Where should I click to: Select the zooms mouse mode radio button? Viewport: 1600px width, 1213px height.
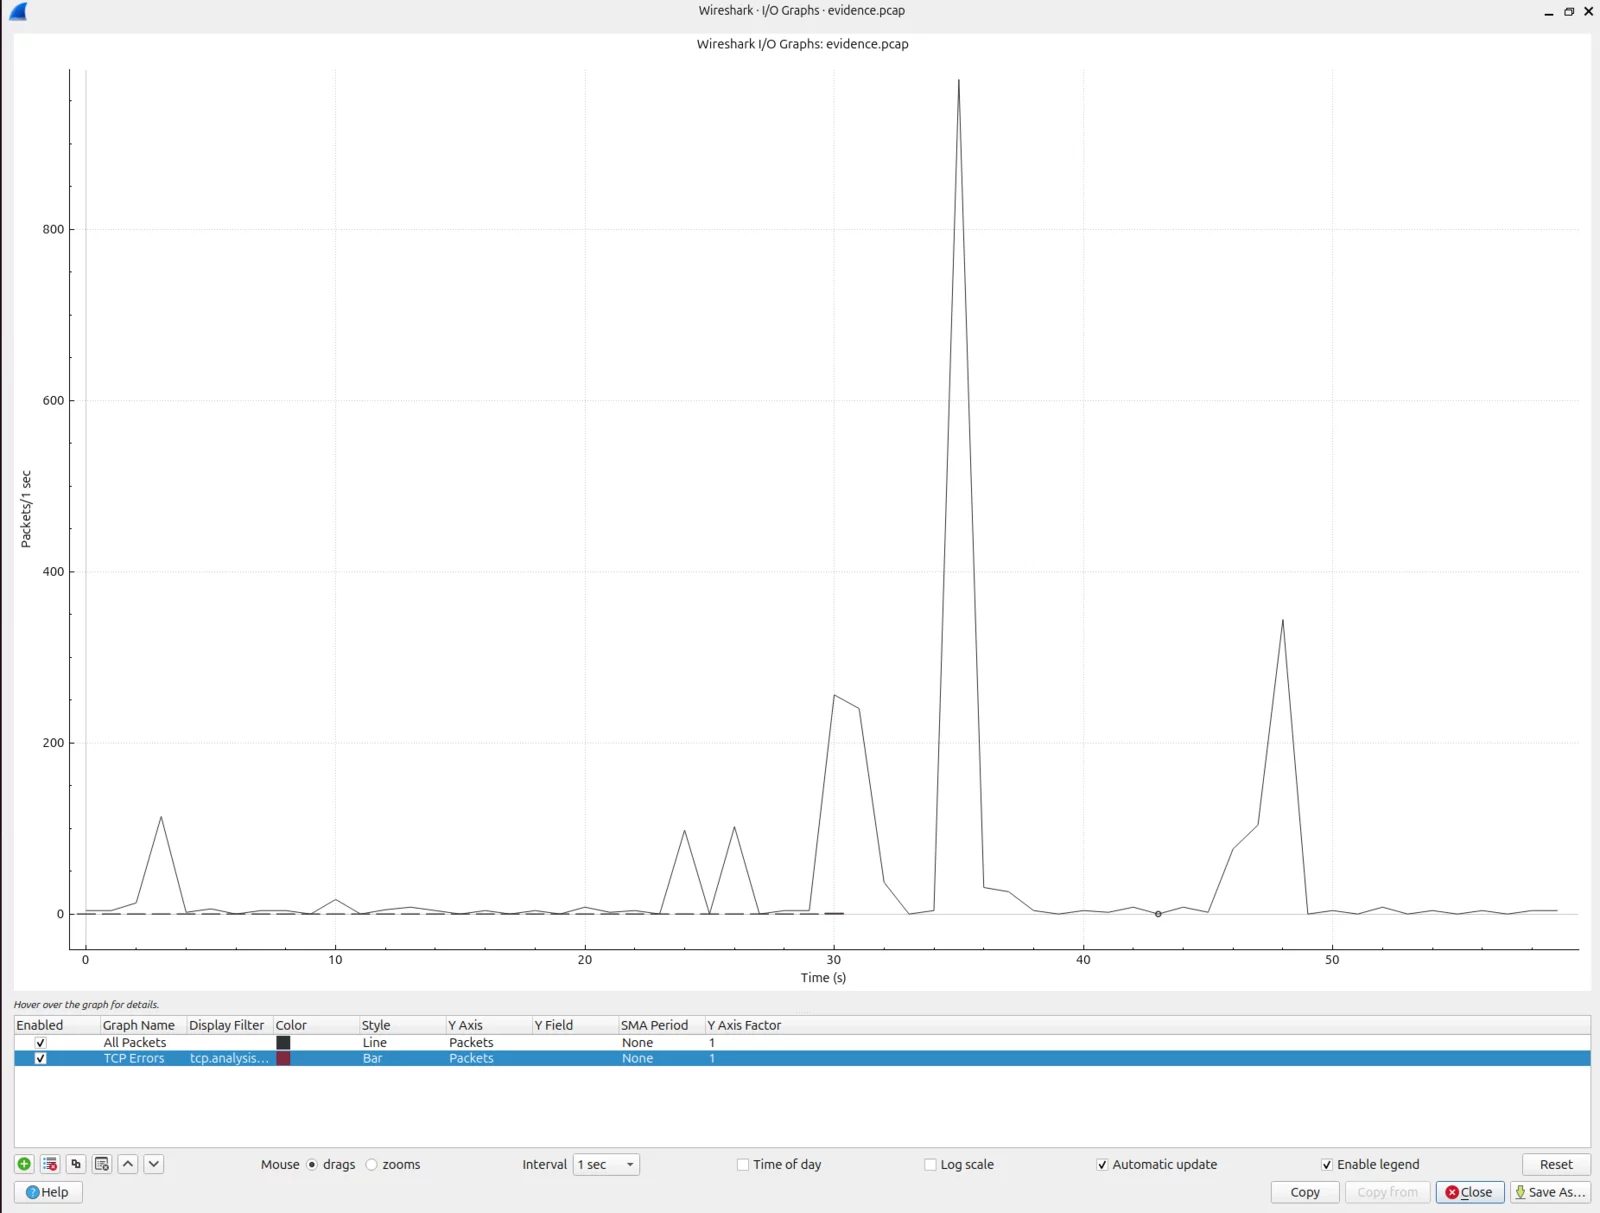pyautogui.click(x=372, y=1164)
